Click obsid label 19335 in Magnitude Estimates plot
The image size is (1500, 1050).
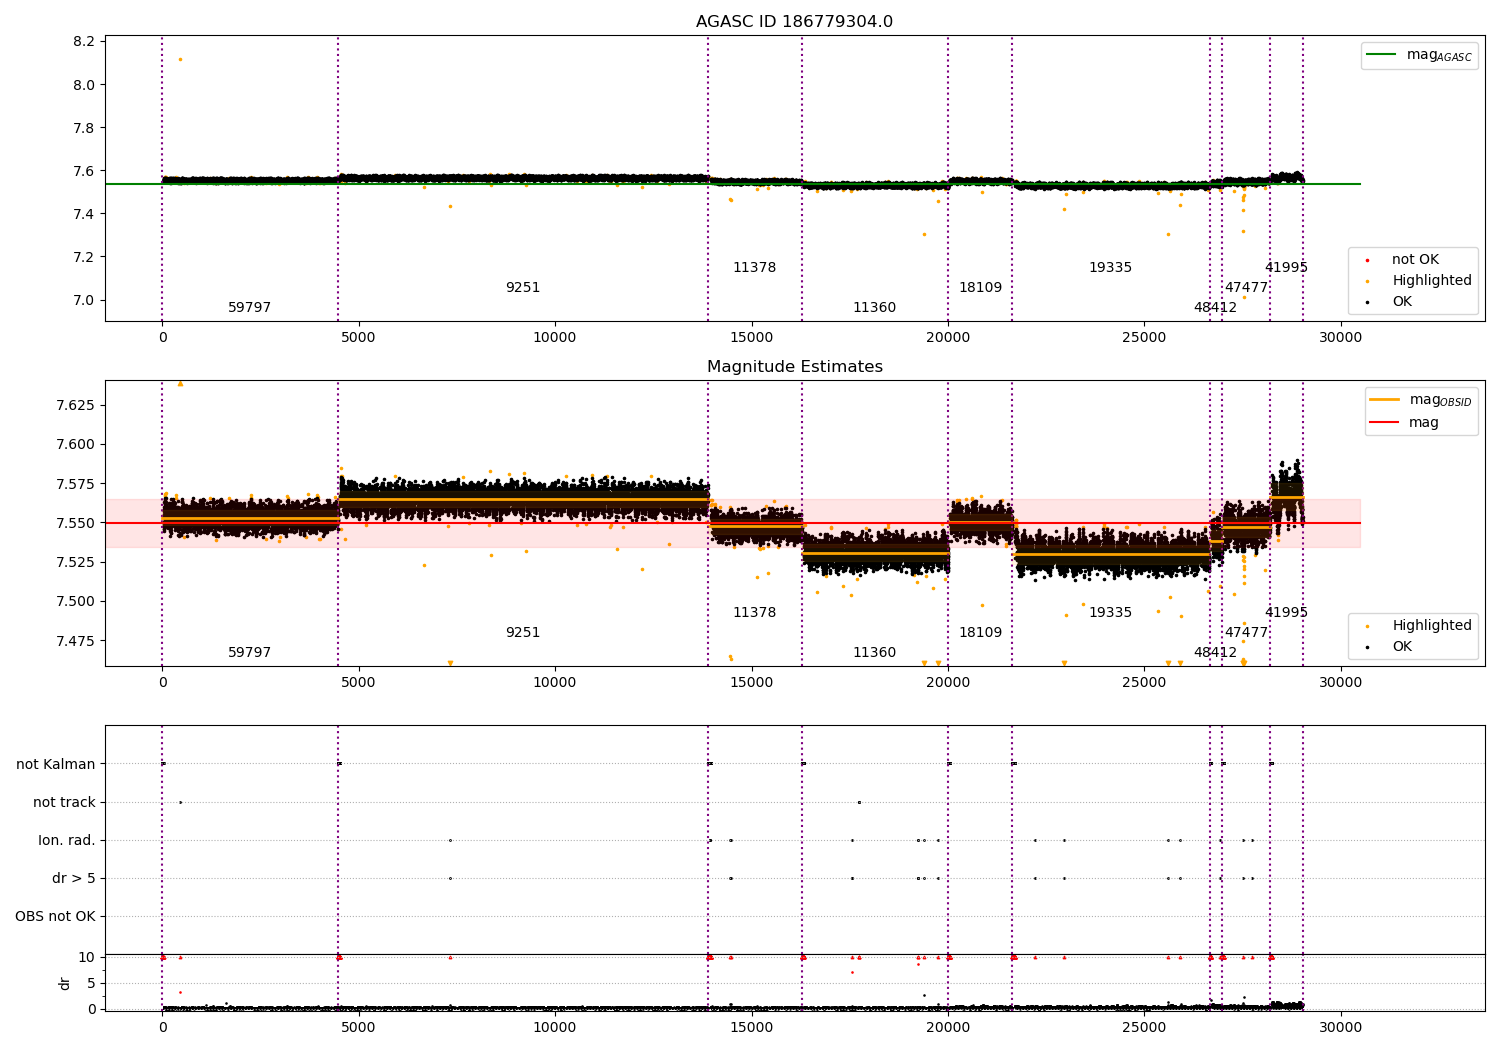pyautogui.click(x=1110, y=613)
